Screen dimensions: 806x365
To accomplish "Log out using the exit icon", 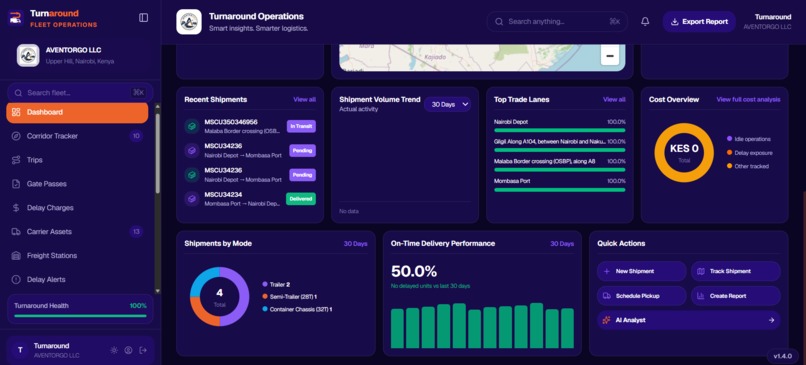I will pyautogui.click(x=143, y=350).
